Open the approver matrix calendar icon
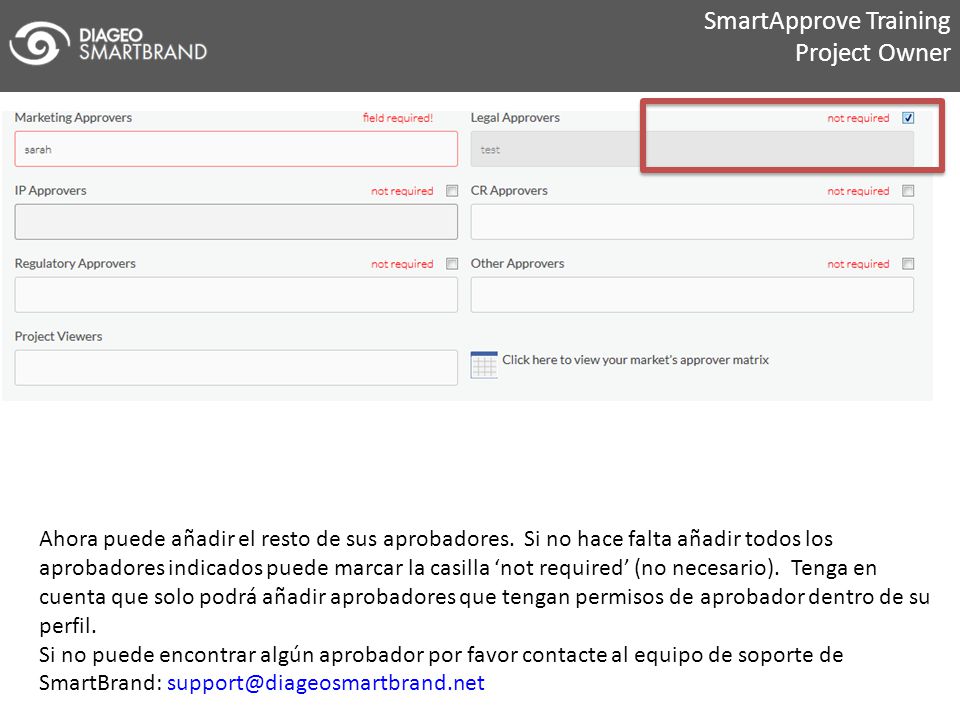 (x=484, y=365)
